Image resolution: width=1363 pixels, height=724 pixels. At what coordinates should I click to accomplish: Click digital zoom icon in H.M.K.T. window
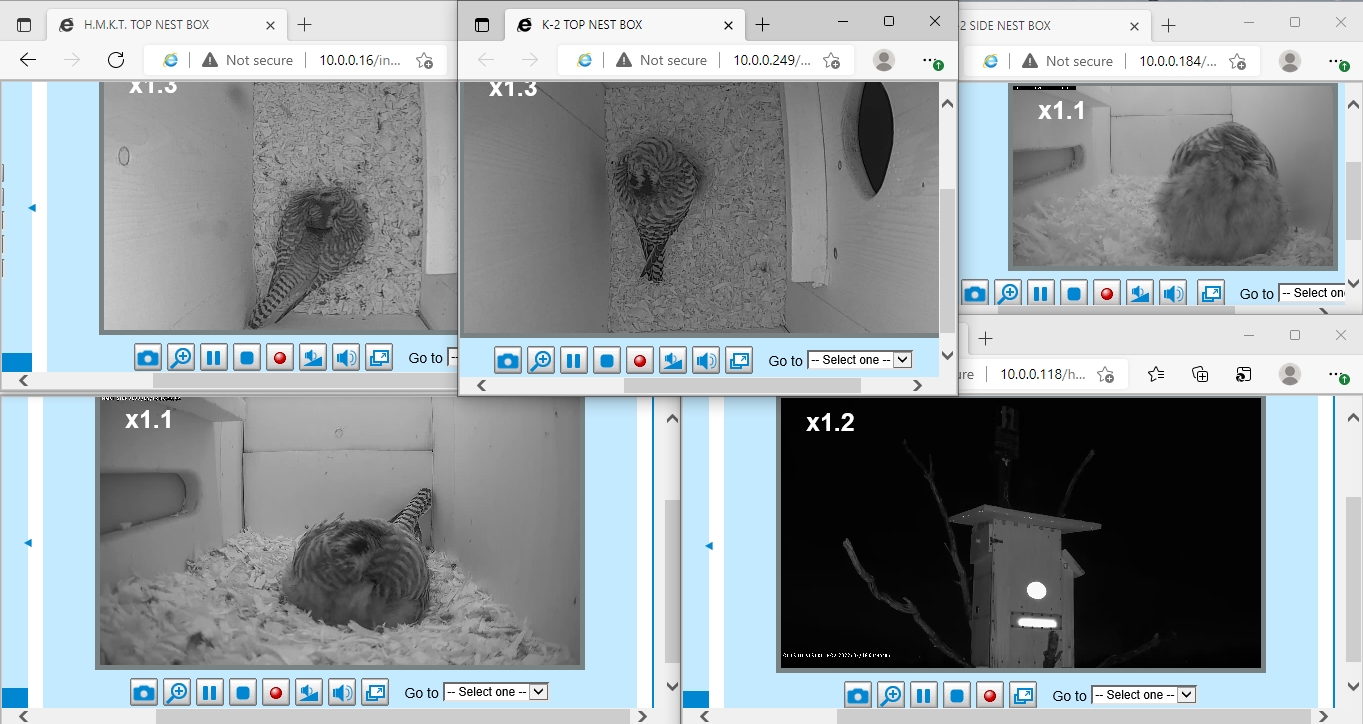point(181,358)
